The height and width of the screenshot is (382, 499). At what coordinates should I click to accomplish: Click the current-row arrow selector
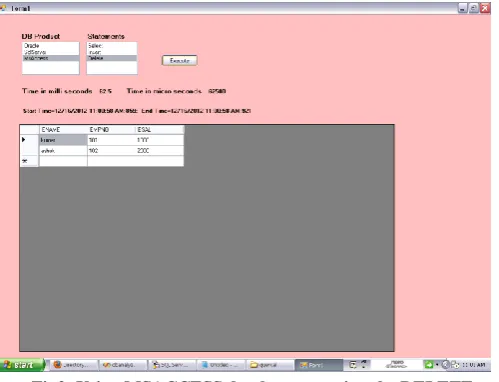point(29,140)
